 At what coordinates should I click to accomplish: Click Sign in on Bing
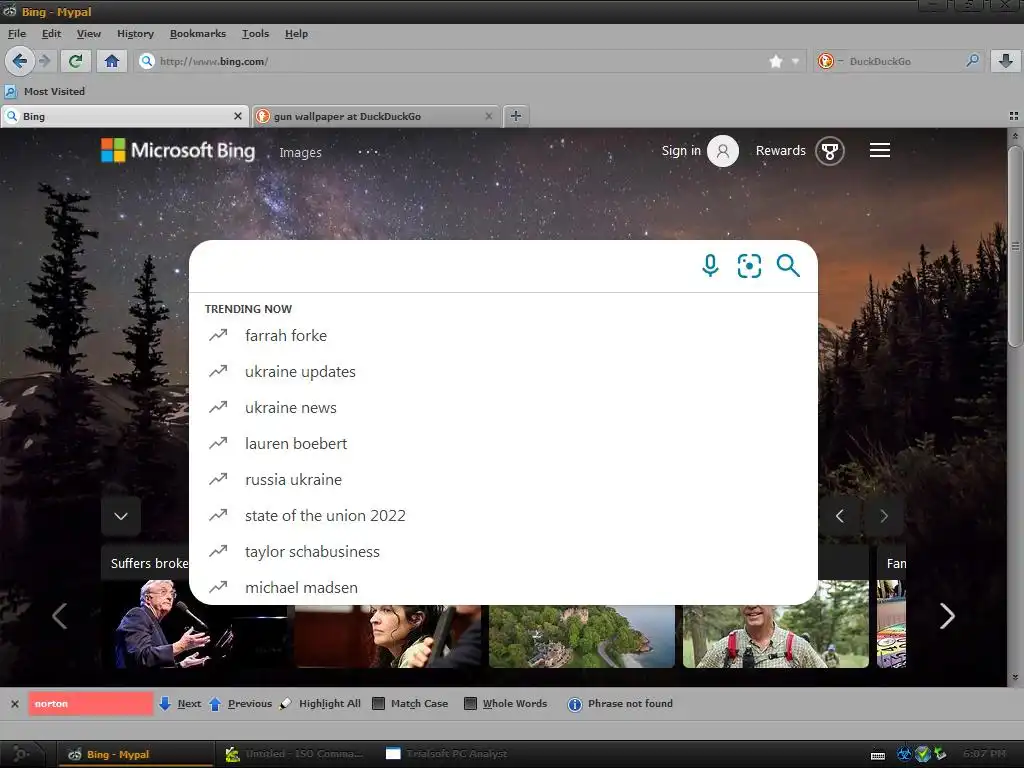680,151
